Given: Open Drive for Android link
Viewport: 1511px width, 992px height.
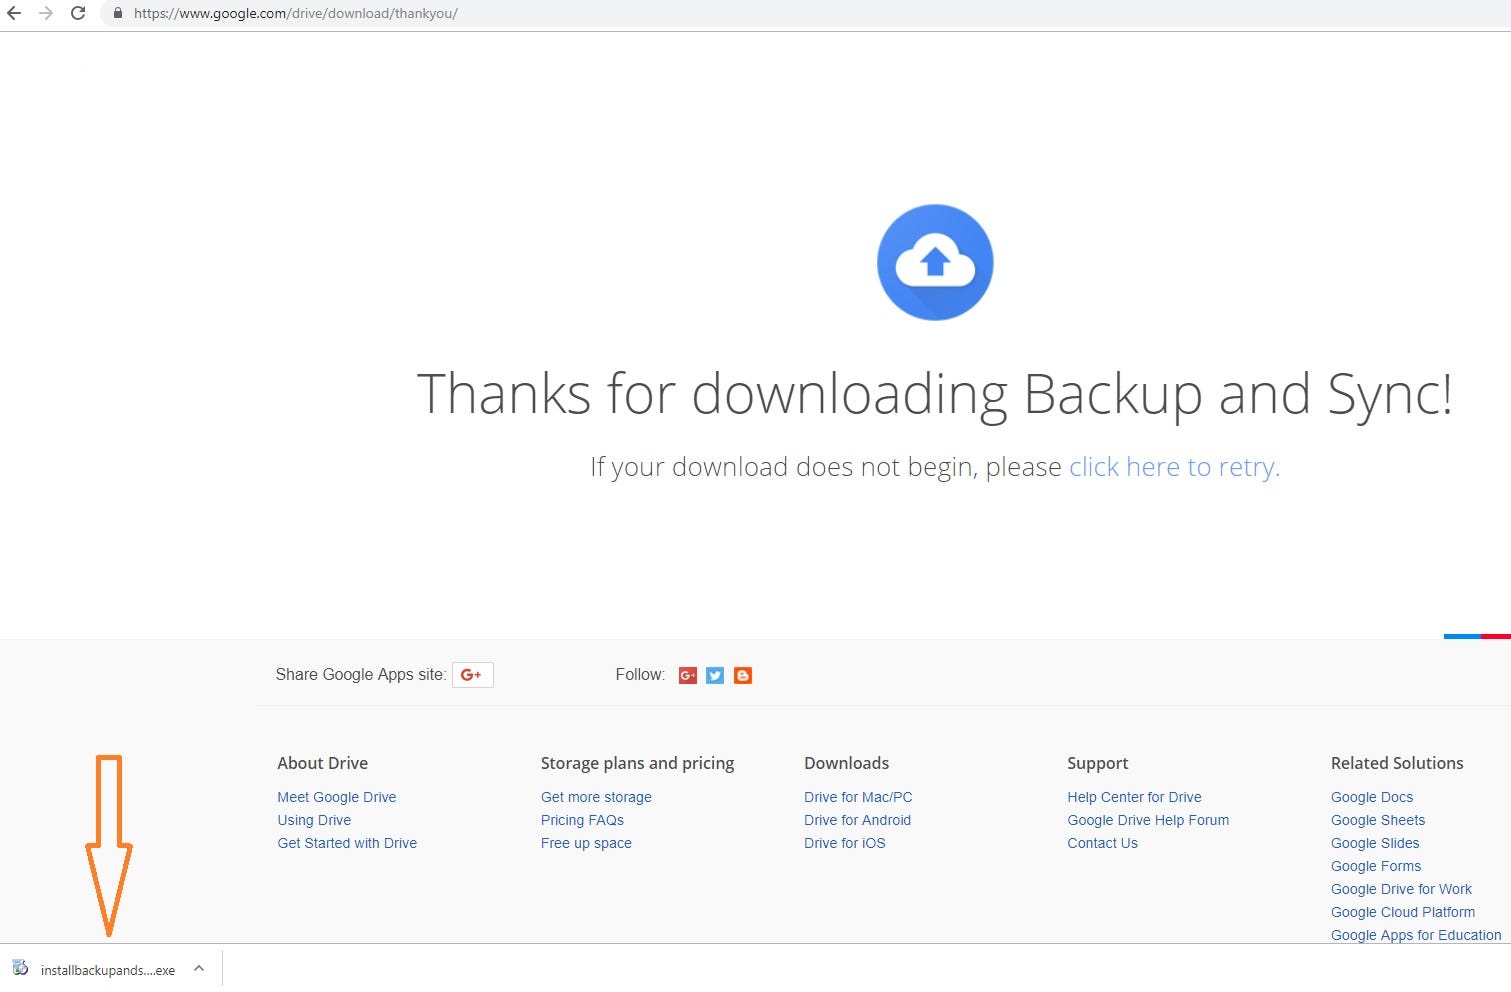Looking at the screenshot, I should [857, 820].
